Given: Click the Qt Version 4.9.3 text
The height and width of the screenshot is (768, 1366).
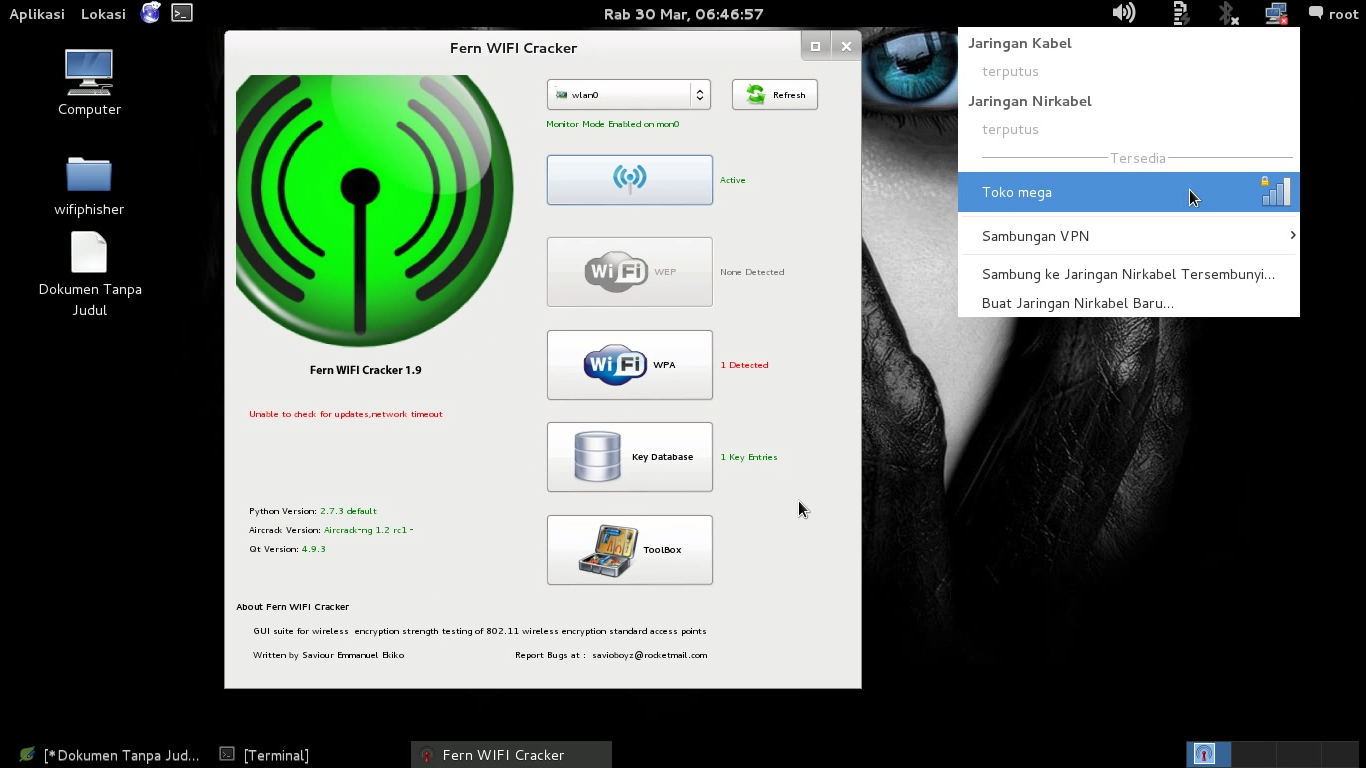Looking at the screenshot, I should [287, 549].
